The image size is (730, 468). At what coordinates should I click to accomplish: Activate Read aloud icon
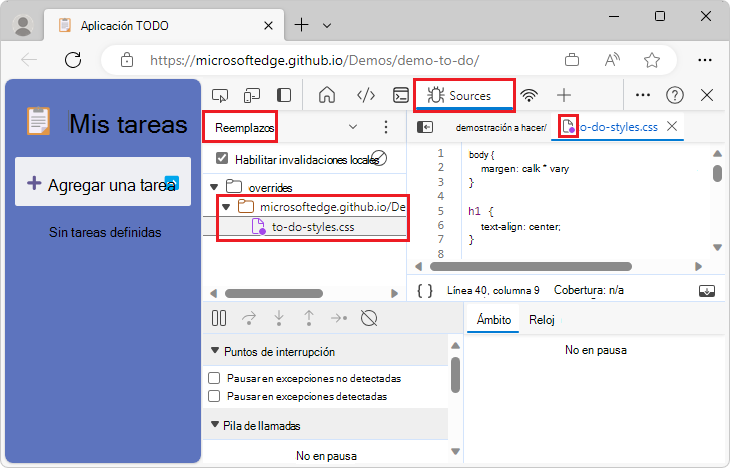(x=612, y=60)
